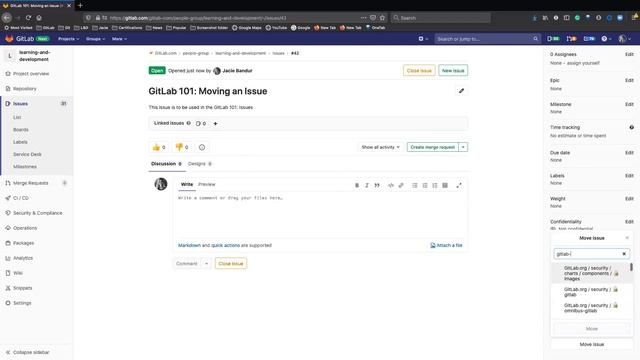Edit Assignees in right sidebar
The image size is (640, 360).
pos(629,54)
